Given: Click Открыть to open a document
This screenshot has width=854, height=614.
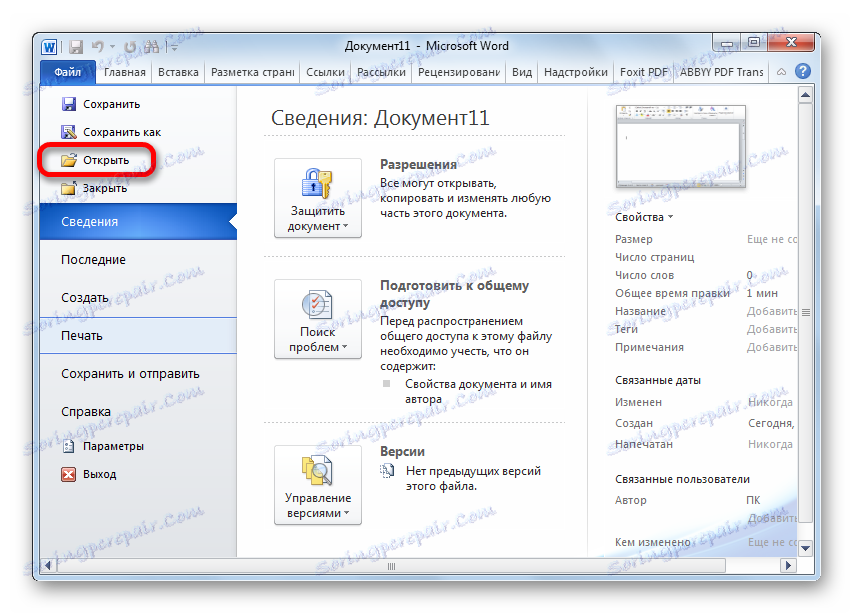Looking at the screenshot, I should (x=96, y=160).
